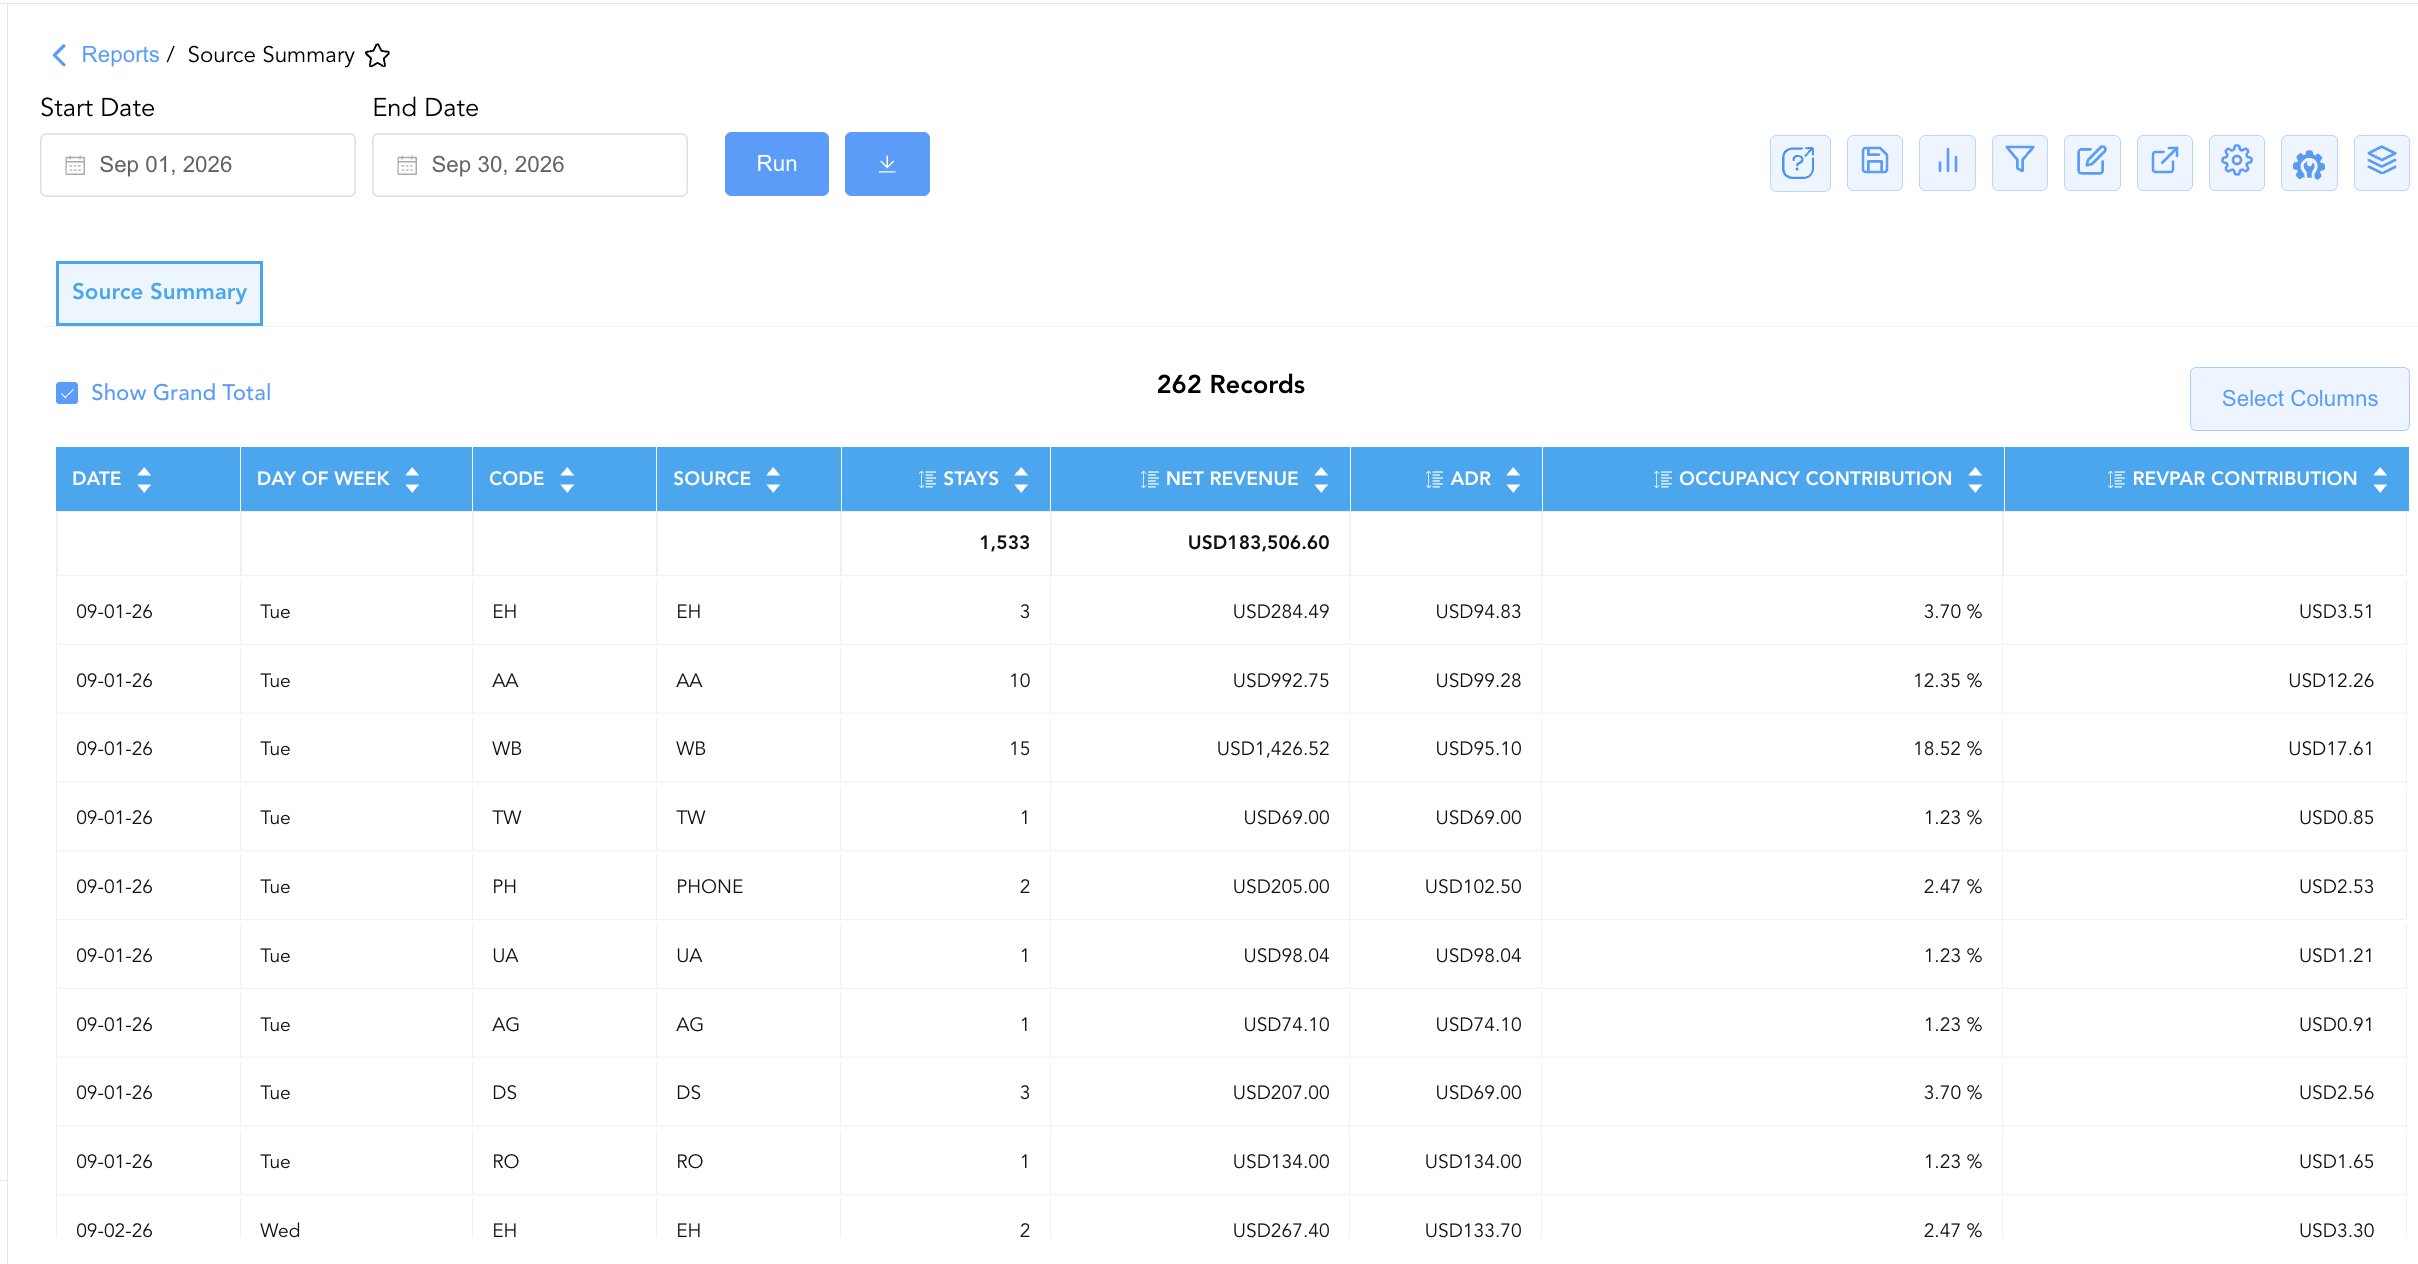The image size is (2418, 1264).
Task: Click the End Date field Sep 30, 2026
Action: 530,165
